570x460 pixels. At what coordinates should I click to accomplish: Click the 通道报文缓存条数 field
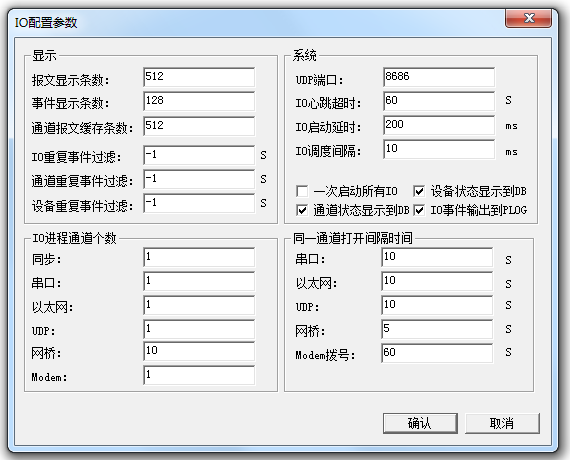(x=199, y=126)
